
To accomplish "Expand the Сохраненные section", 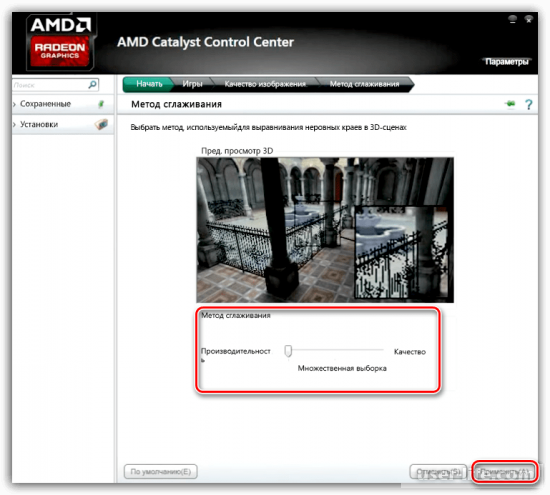I will coord(14,104).
